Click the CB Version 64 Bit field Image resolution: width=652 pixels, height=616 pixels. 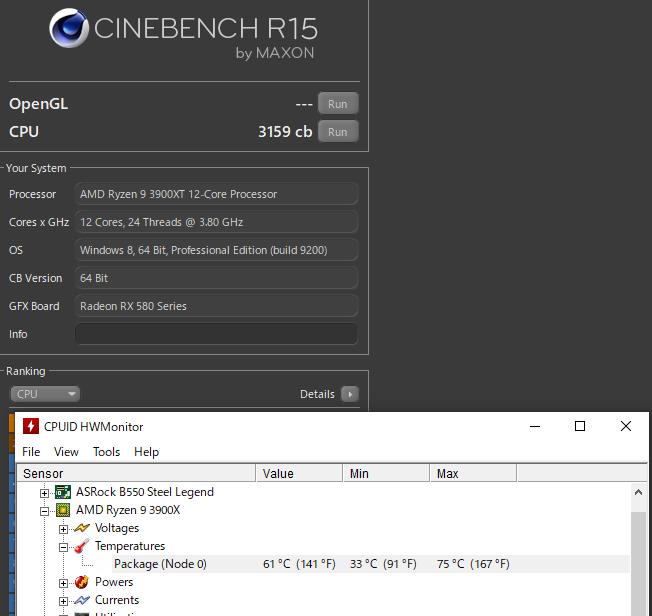[216, 278]
